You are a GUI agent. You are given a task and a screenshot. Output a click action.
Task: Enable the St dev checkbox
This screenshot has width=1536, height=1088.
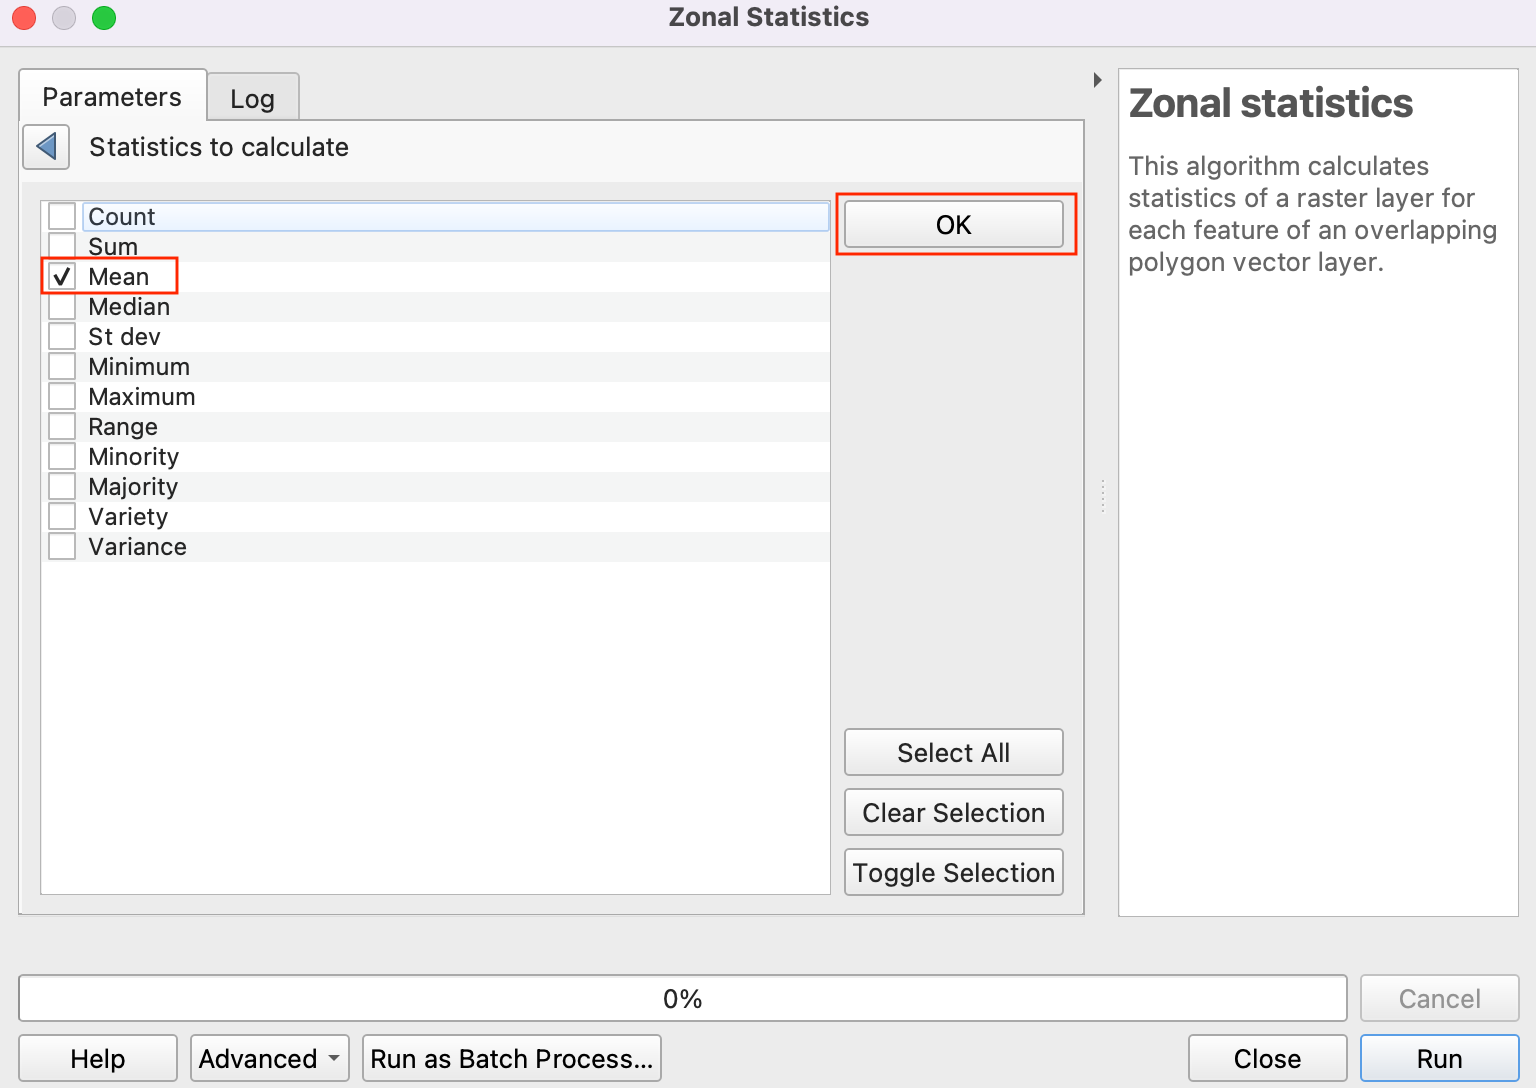pos(62,337)
